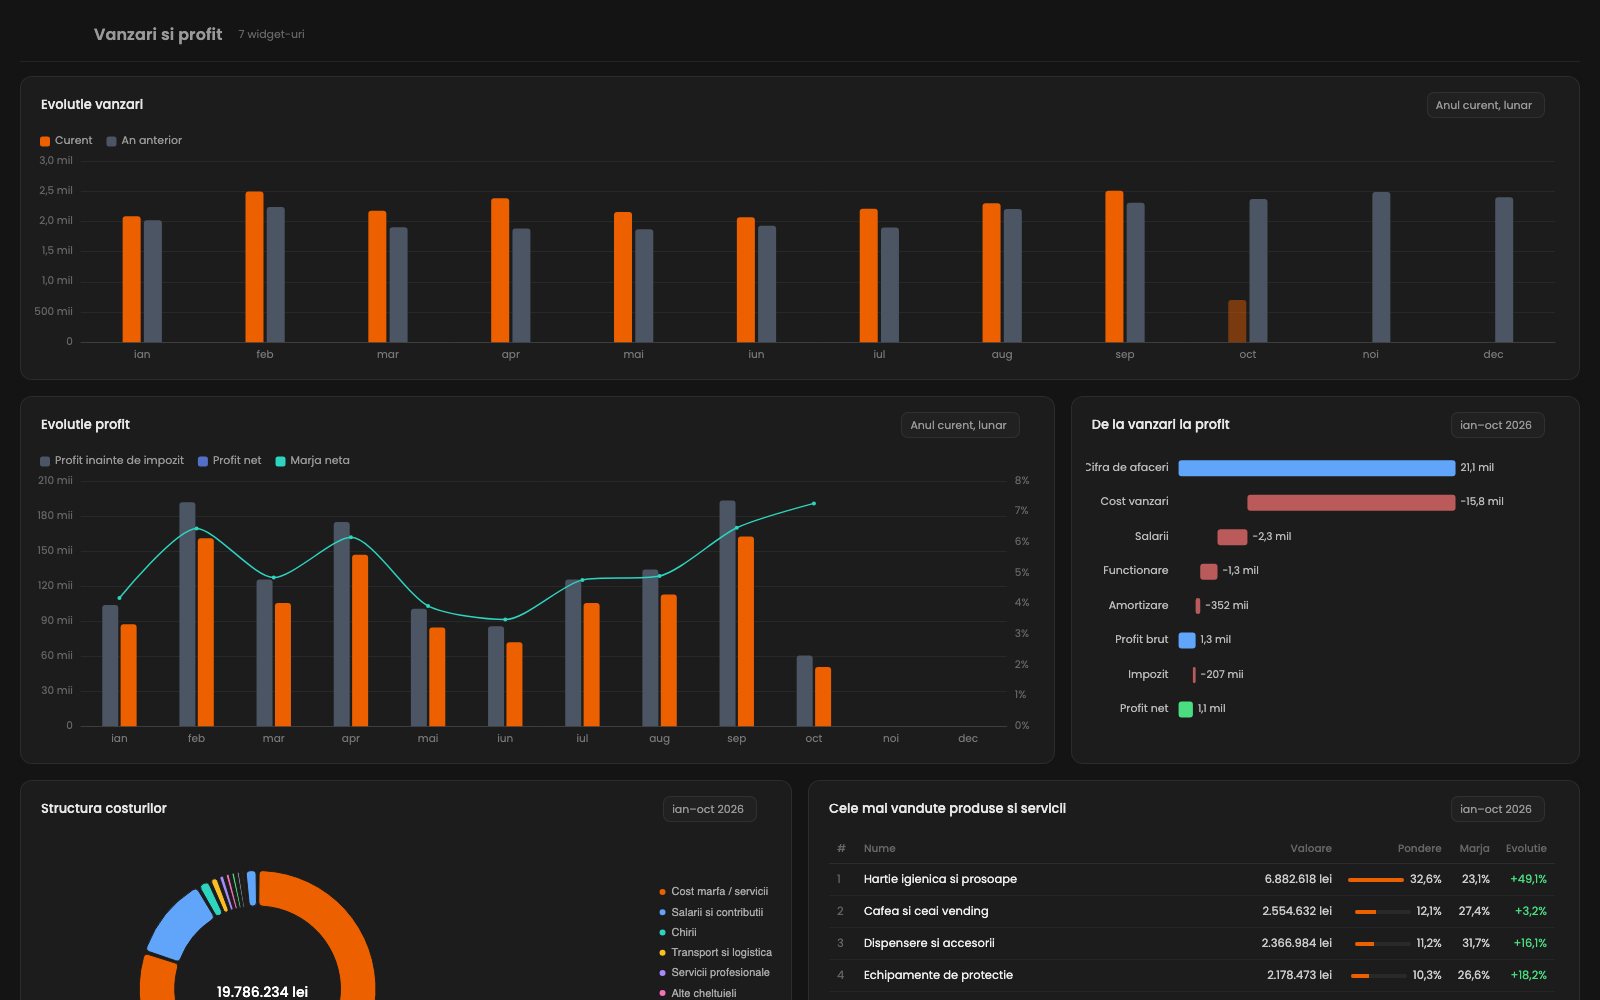Toggle An anterior legend entry
The image size is (1600, 1000).
tap(144, 141)
